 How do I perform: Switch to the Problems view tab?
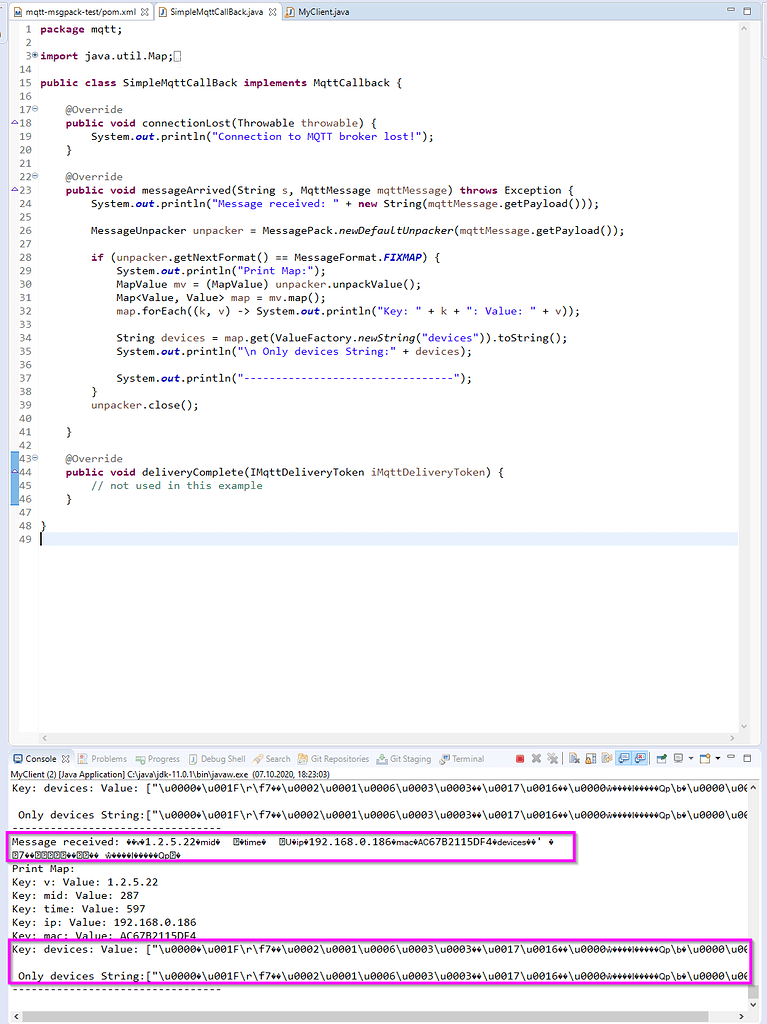pyautogui.click(x=103, y=759)
